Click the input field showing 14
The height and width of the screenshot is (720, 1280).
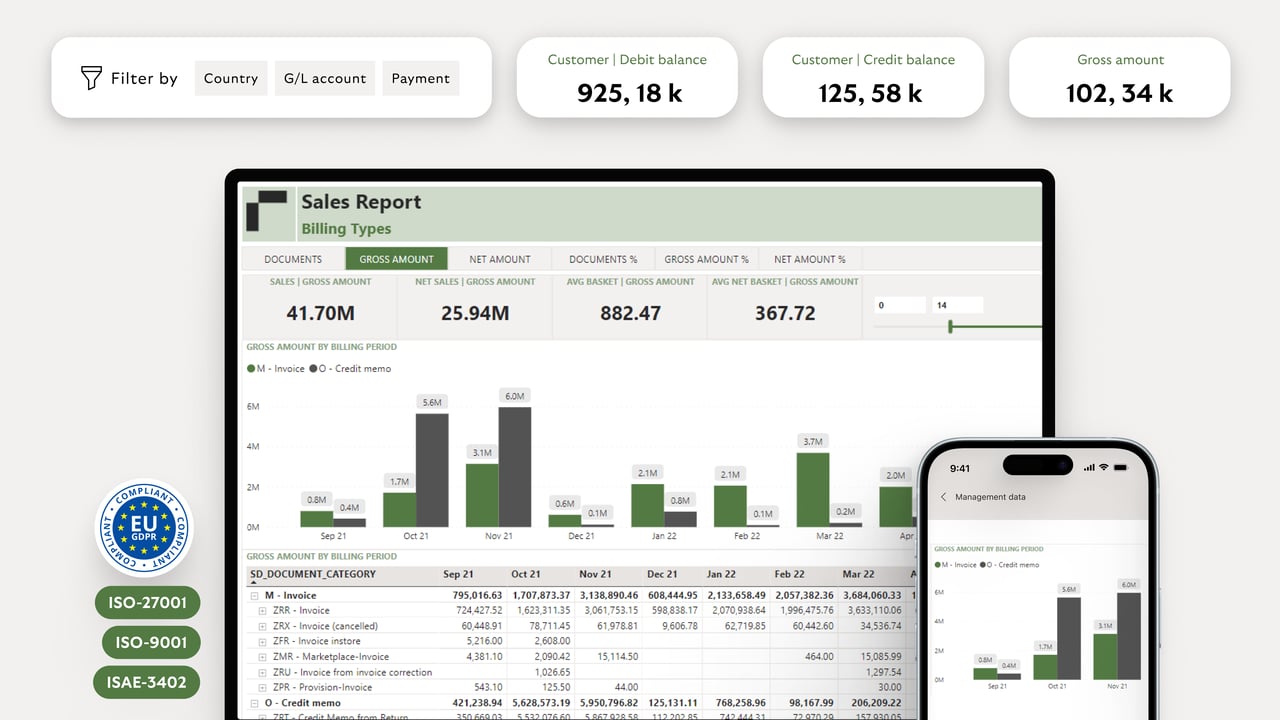[957, 304]
